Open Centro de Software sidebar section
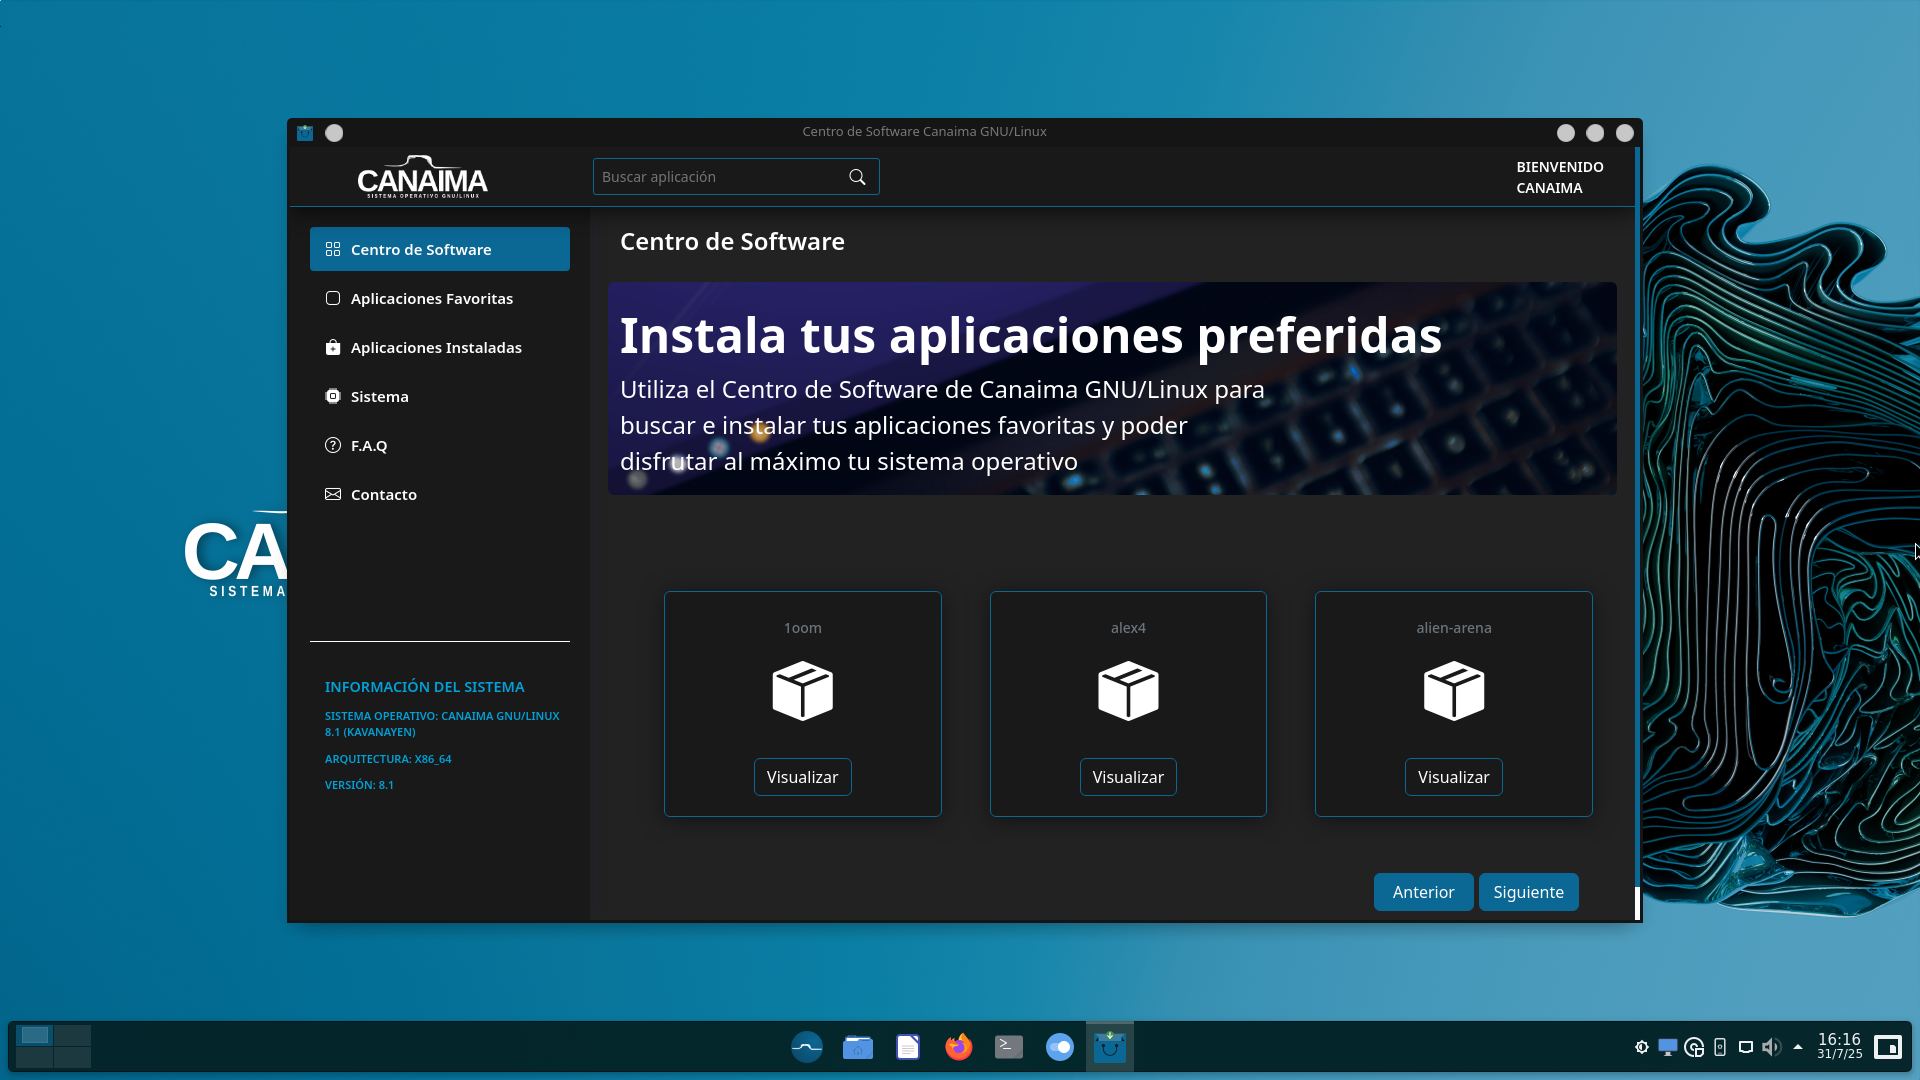This screenshot has height=1080, width=1920. tap(440, 249)
